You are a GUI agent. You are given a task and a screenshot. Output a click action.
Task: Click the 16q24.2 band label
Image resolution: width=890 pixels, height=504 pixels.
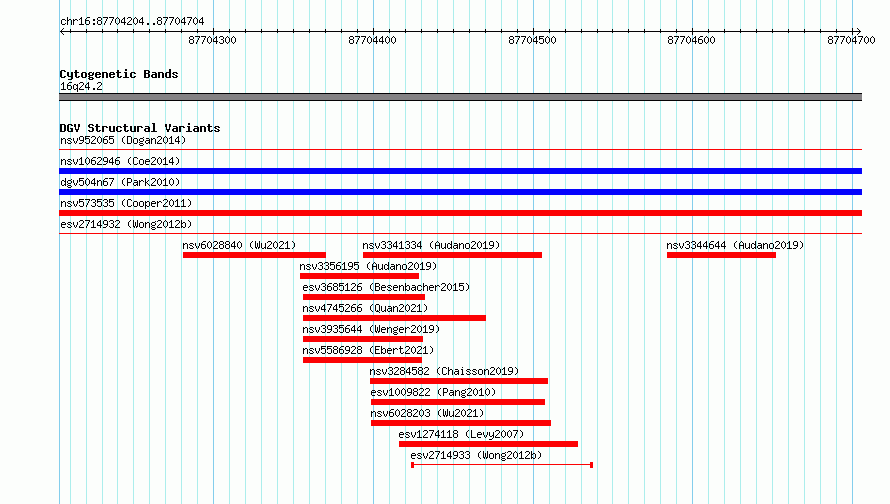82,86
